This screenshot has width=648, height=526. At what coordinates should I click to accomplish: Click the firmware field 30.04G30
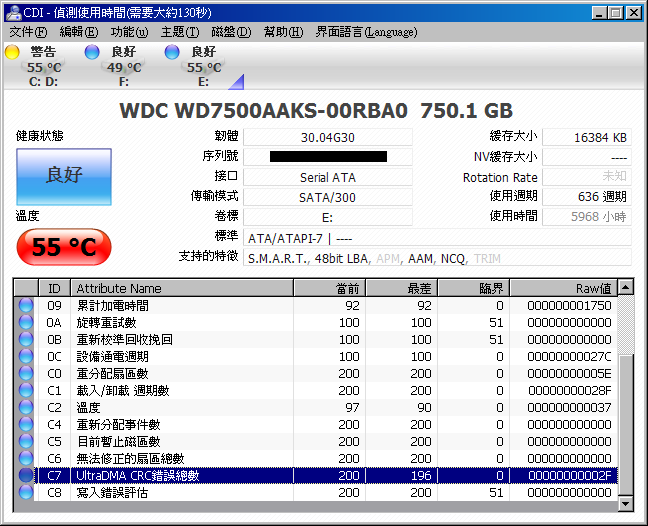click(328, 137)
